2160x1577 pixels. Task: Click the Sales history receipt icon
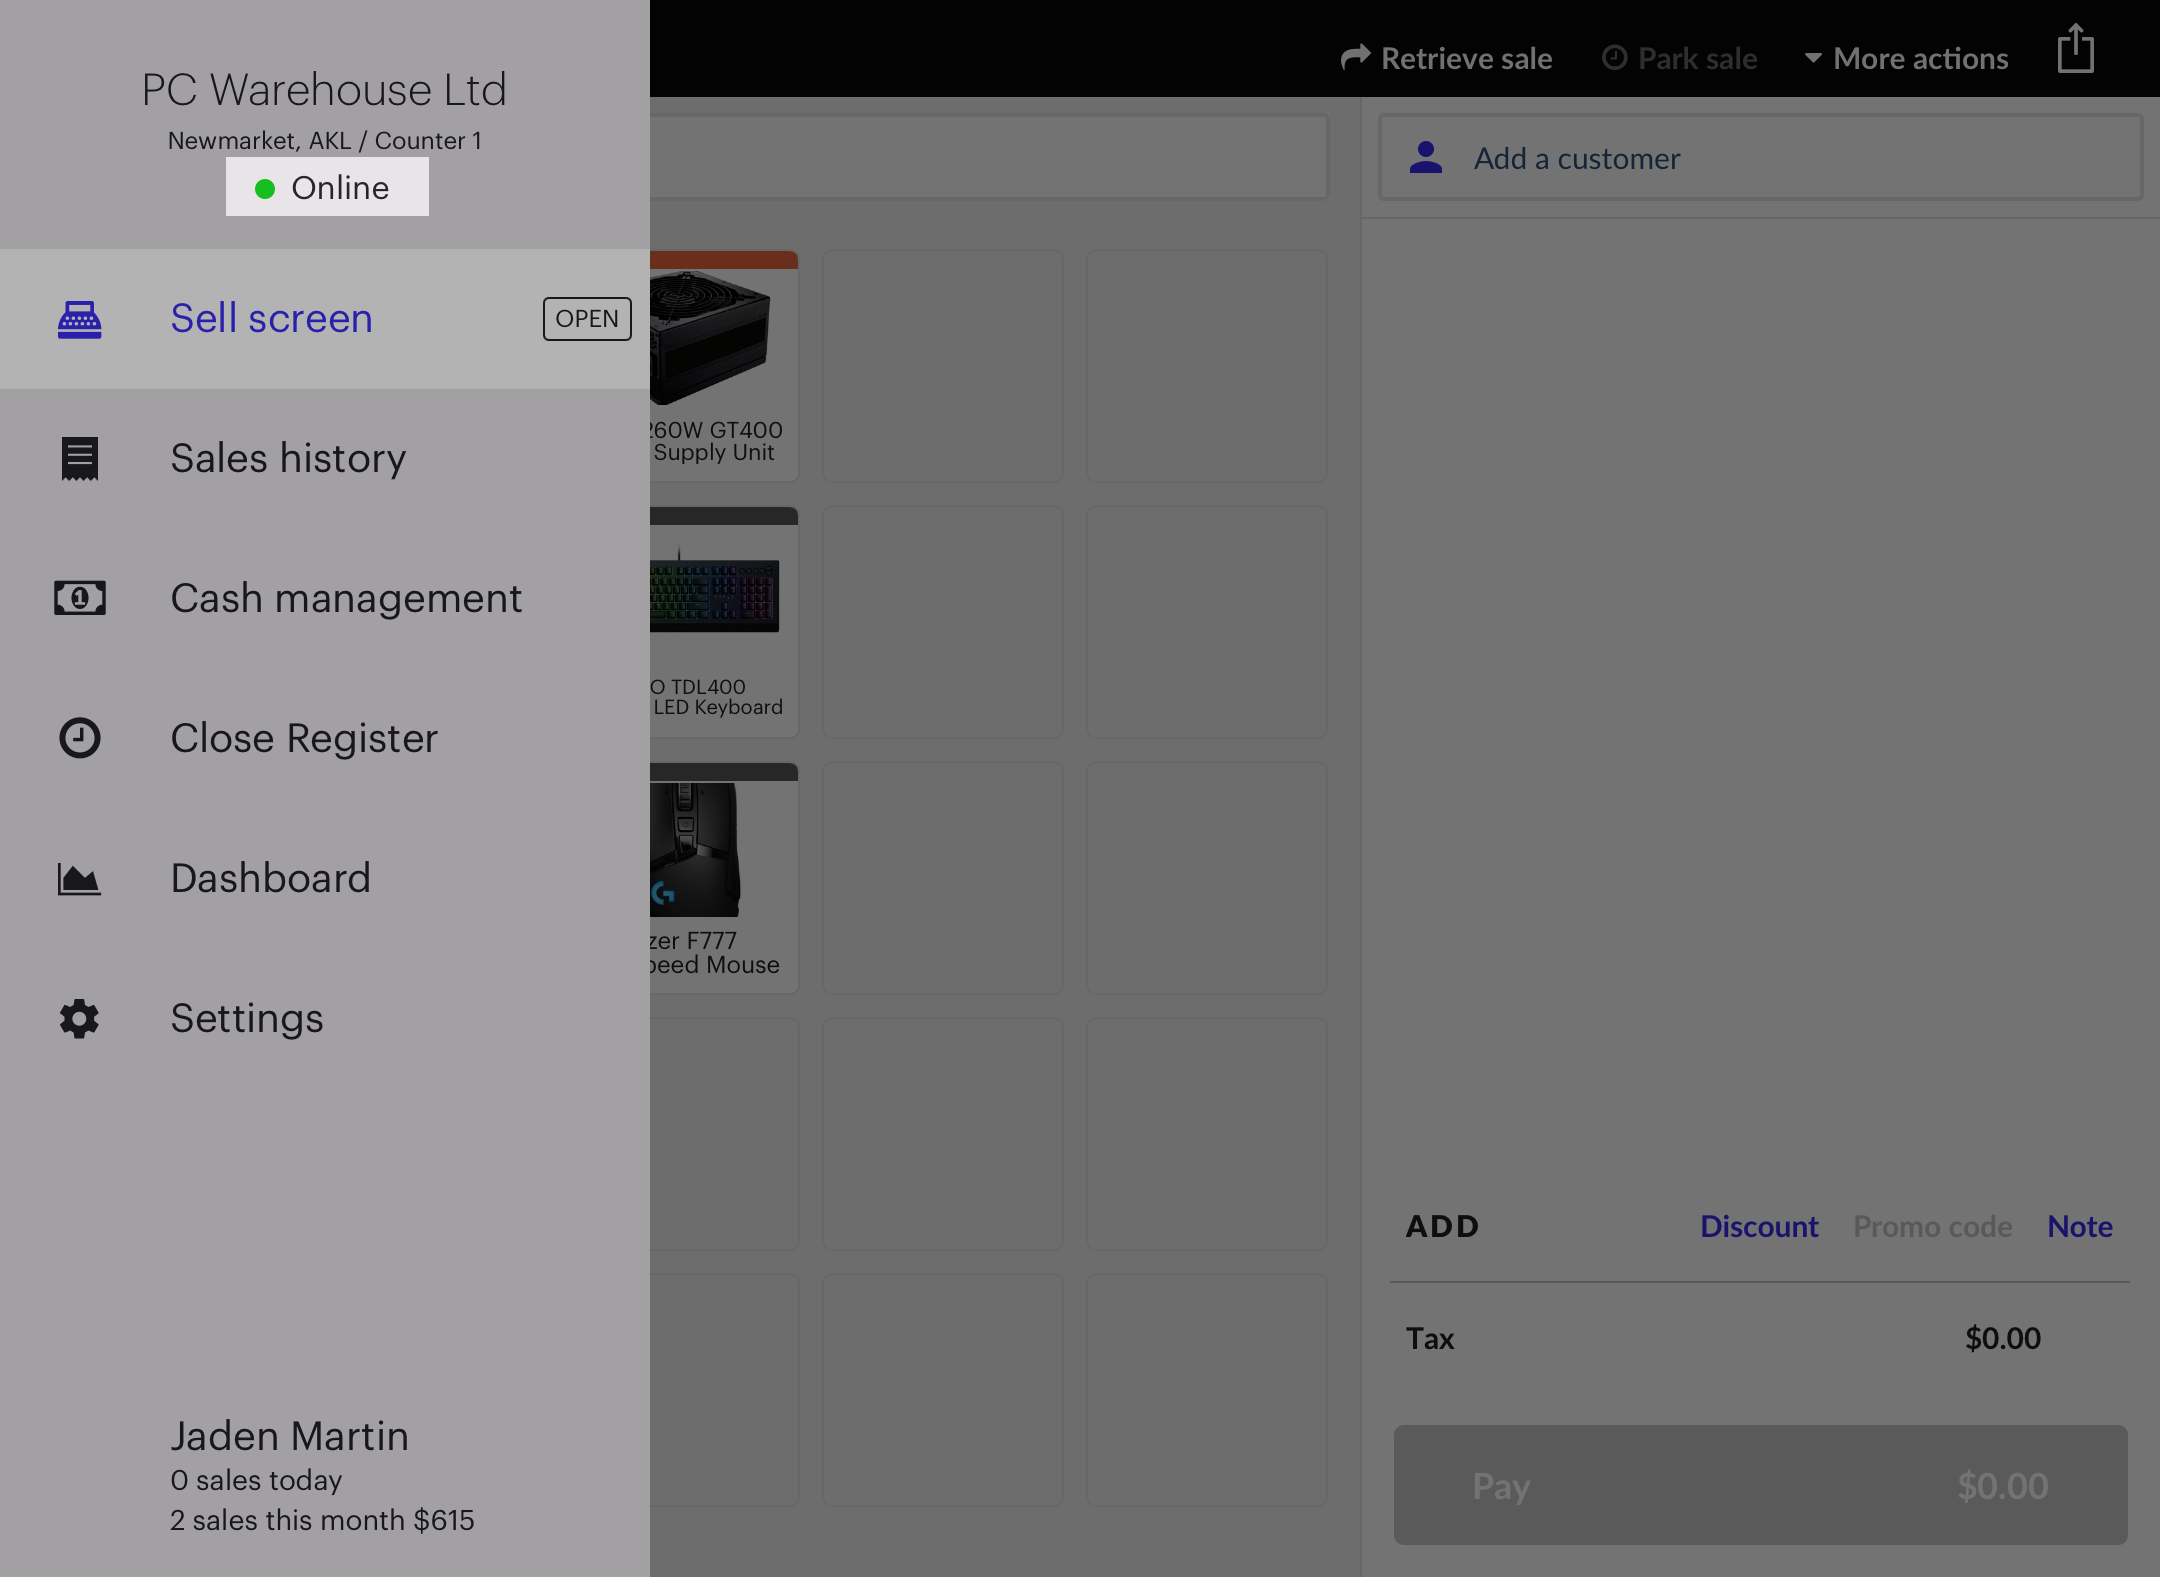pos(79,459)
